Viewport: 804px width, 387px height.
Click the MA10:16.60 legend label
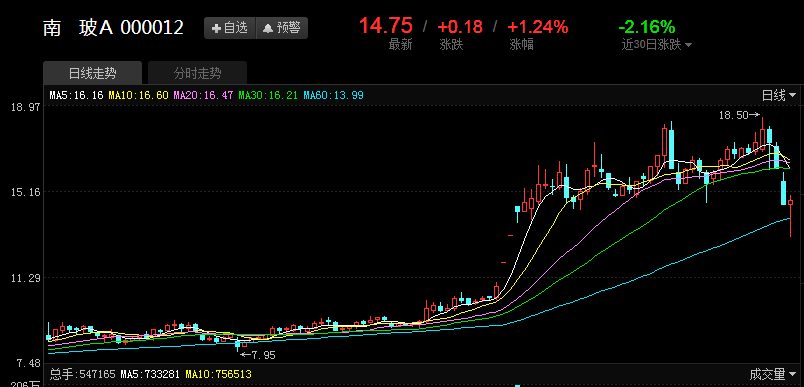pos(138,95)
